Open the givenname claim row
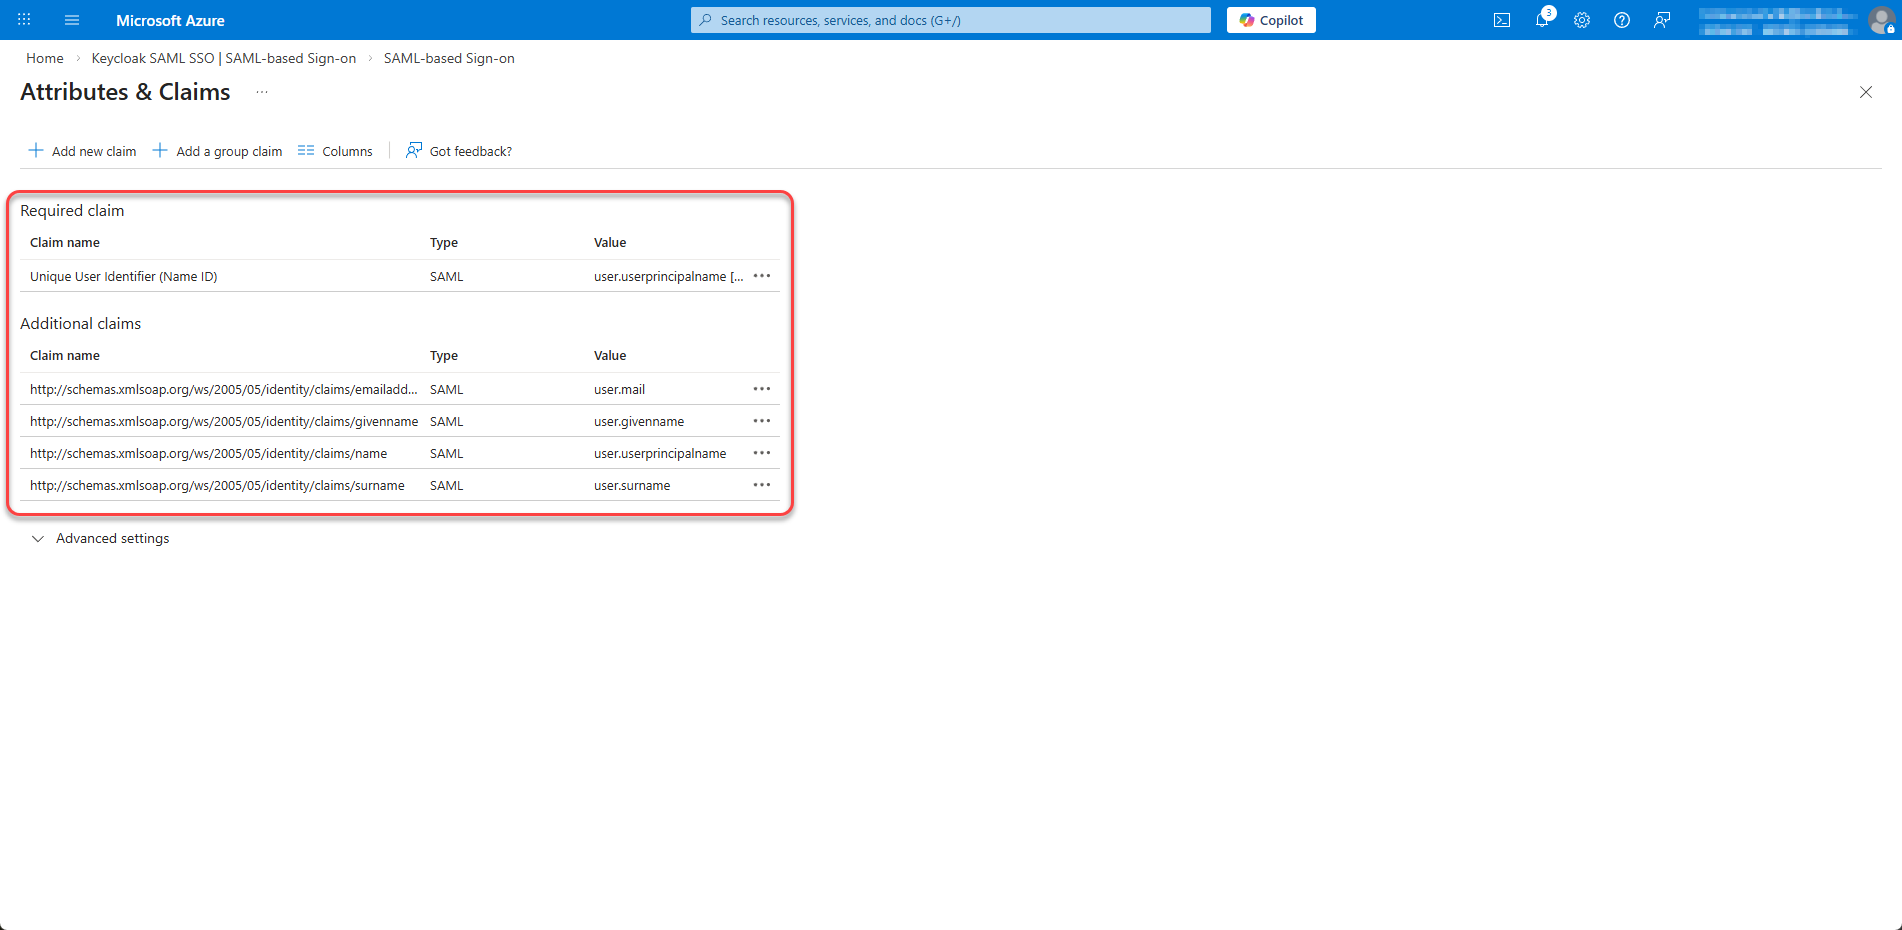Image resolution: width=1902 pixels, height=930 pixels. pyautogui.click(x=224, y=421)
